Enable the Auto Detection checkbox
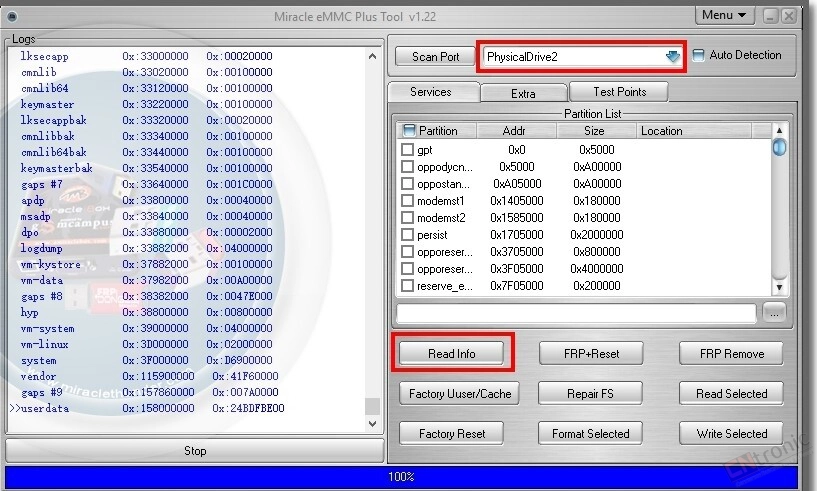Image resolution: width=817 pixels, height=491 pixels. (x=699, y=56)
